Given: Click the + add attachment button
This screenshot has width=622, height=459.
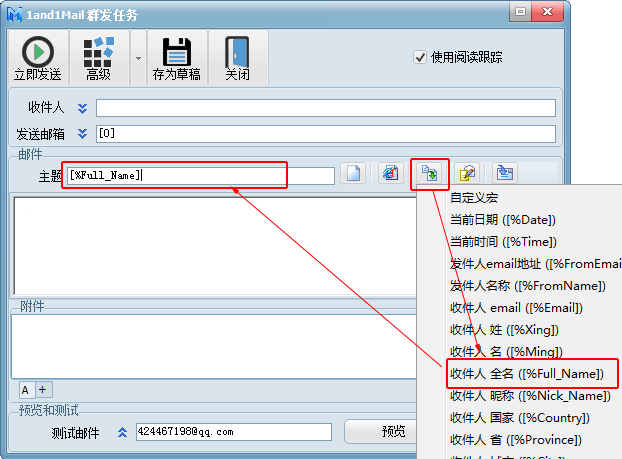Looking at the screenshot, I should pyautogui.click(x=43, y=390).
